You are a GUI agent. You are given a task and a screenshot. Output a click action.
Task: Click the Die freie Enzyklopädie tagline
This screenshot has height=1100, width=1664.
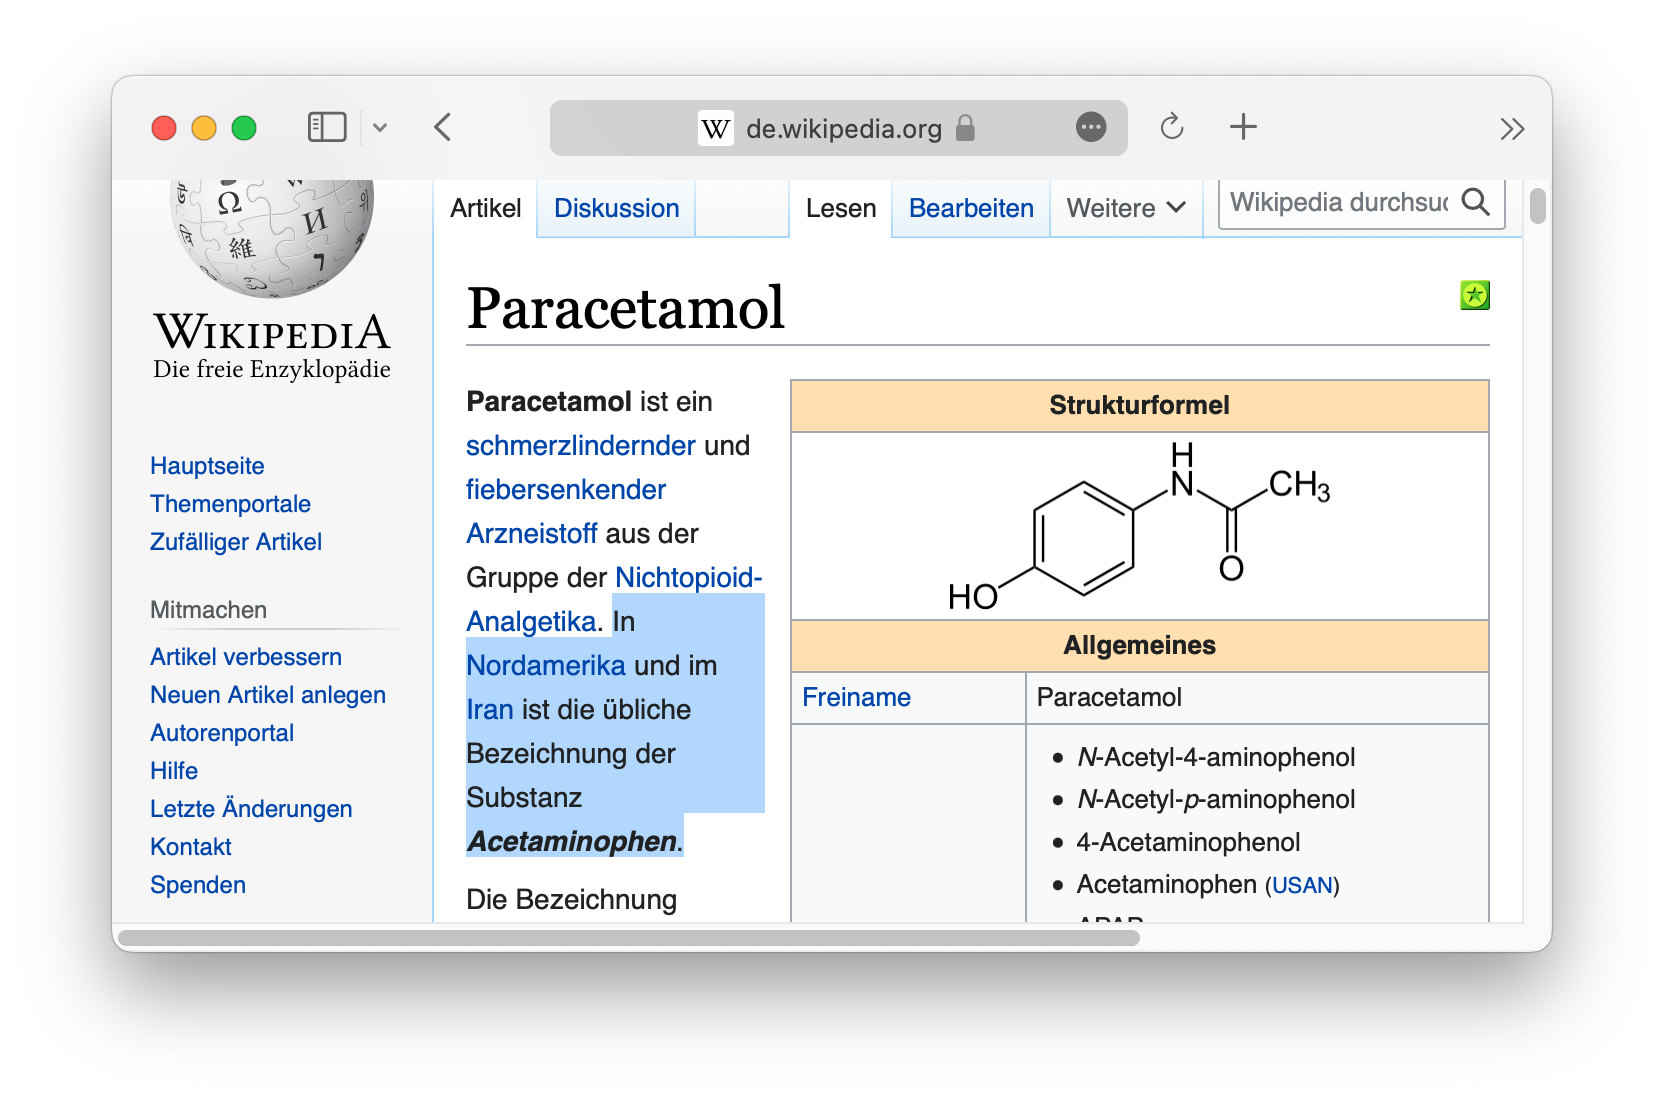point(272,370)
